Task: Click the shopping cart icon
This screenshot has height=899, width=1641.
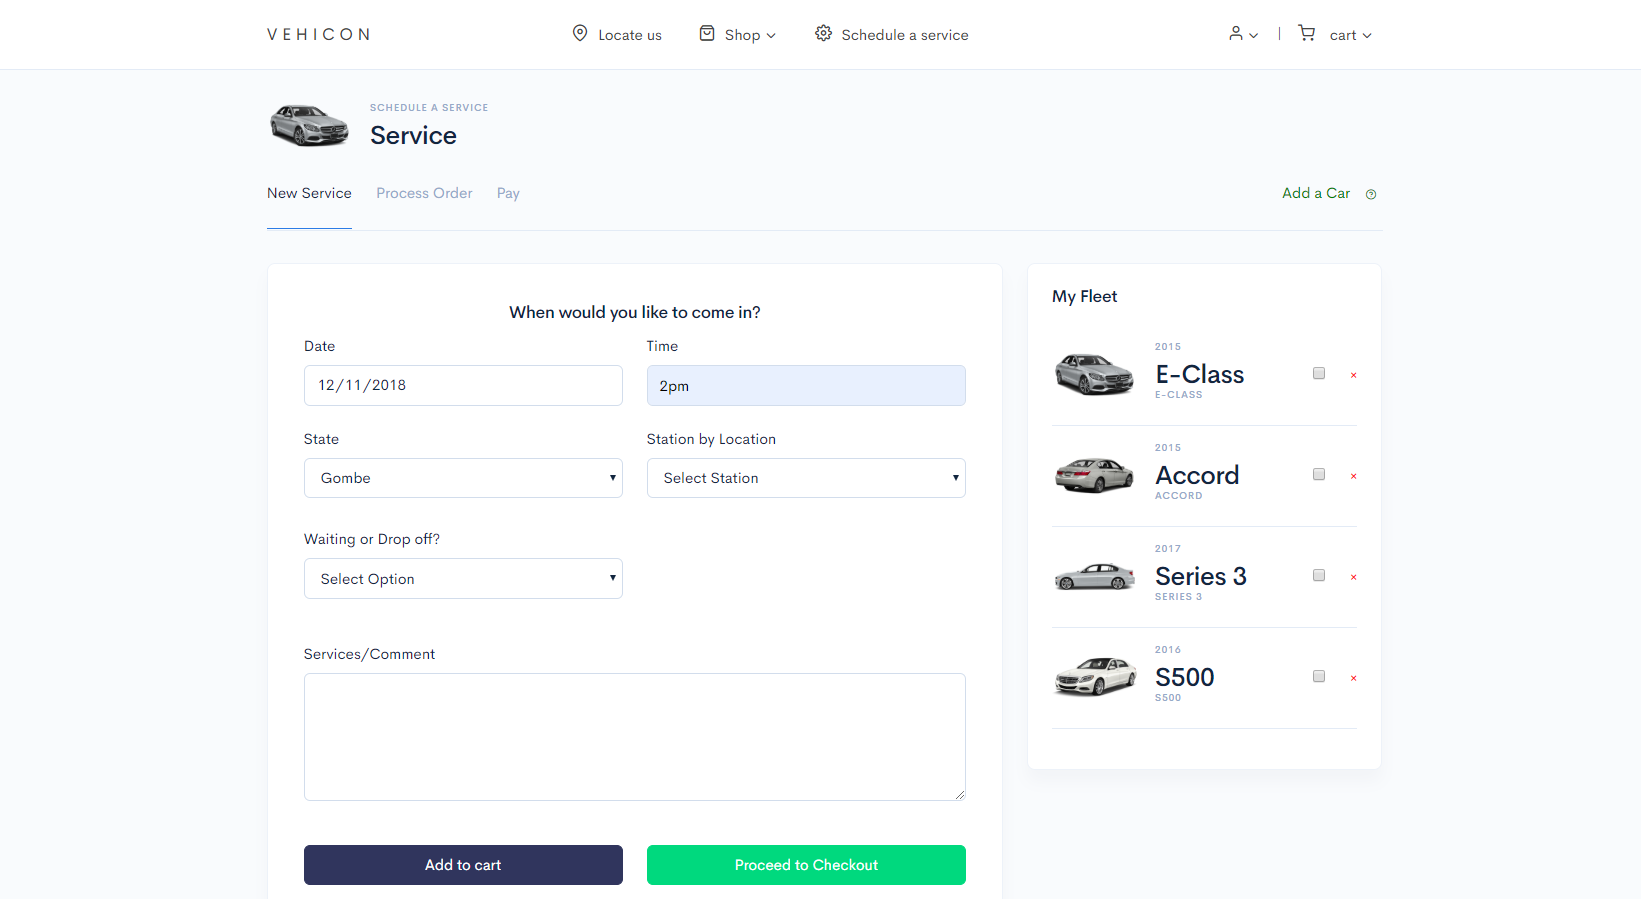Action: point(1306,33)
